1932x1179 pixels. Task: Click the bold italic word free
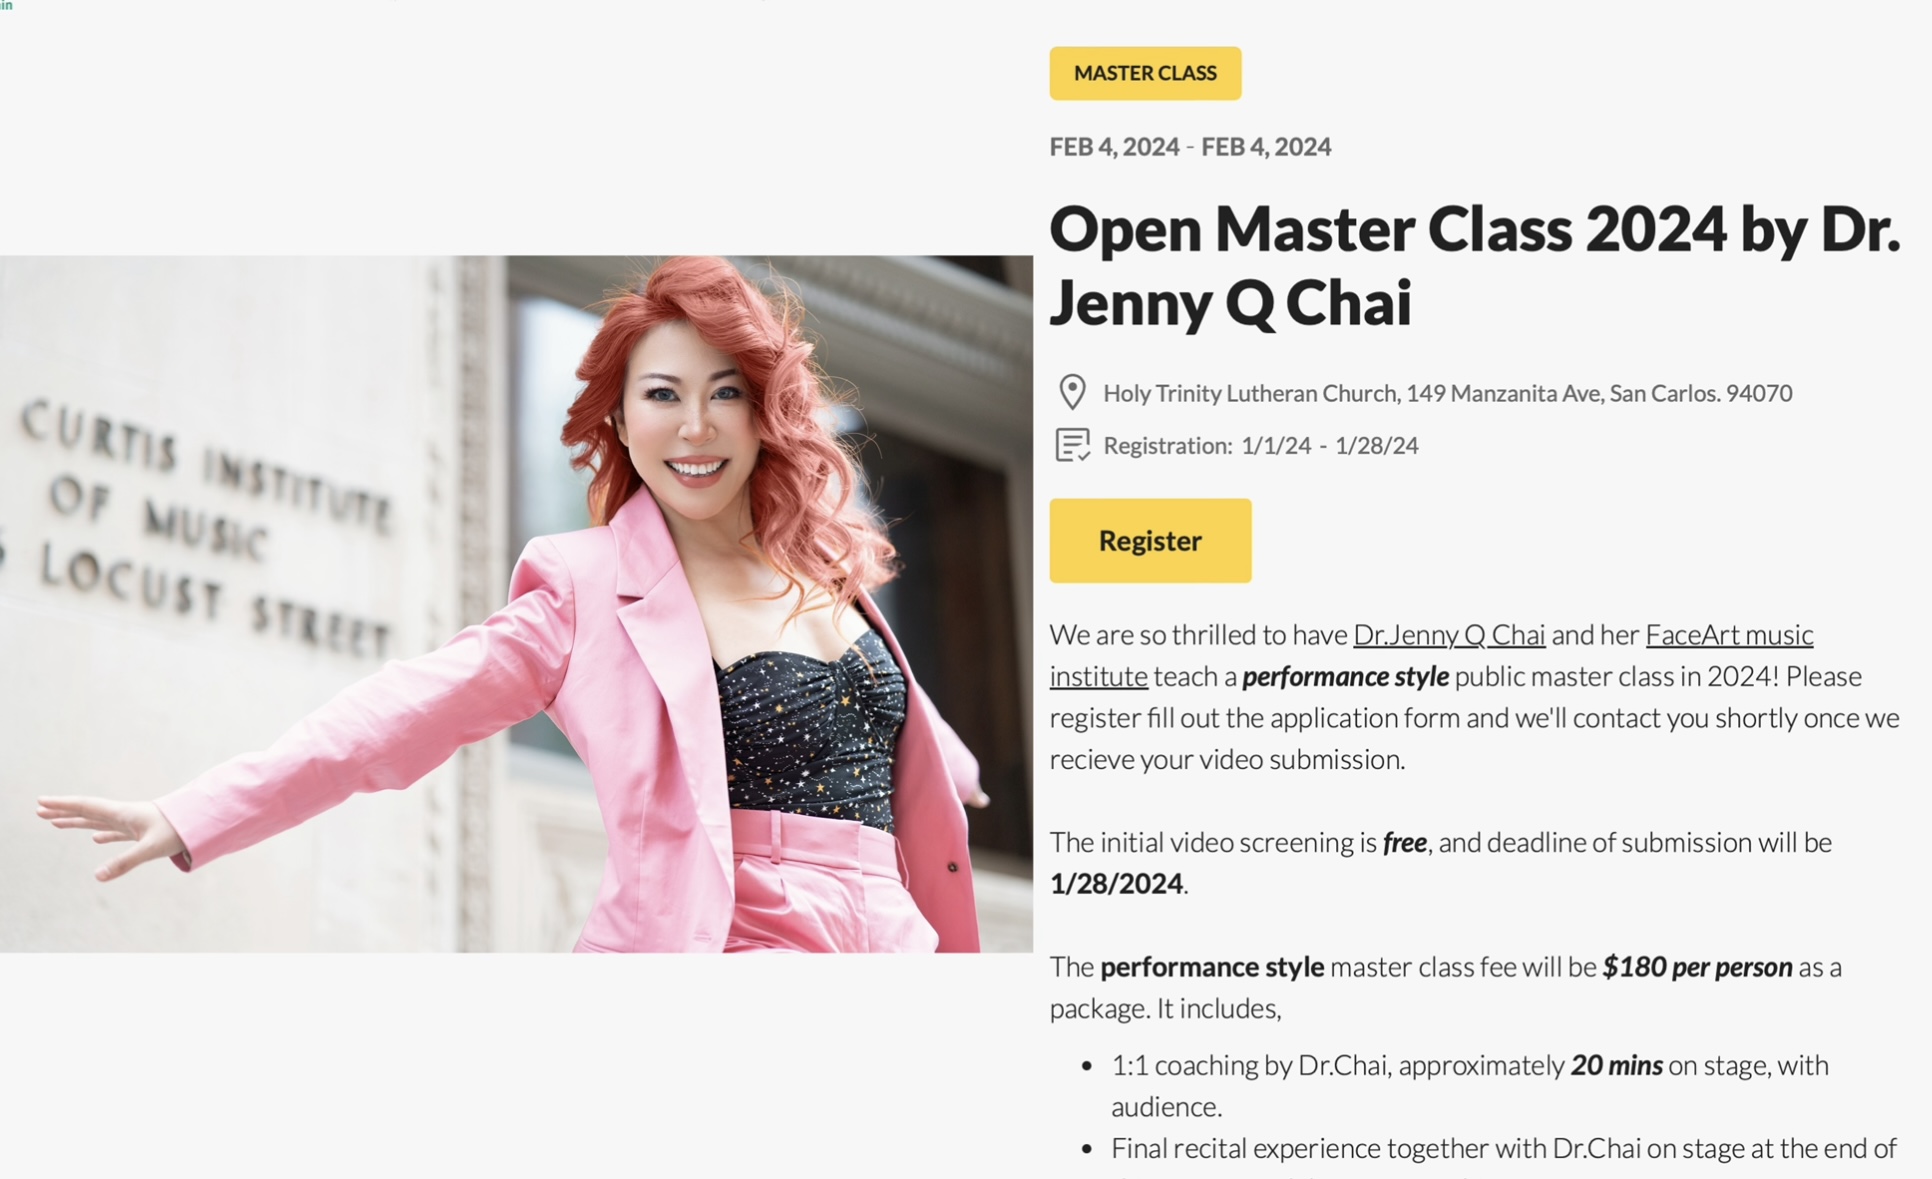(1404, 843)
